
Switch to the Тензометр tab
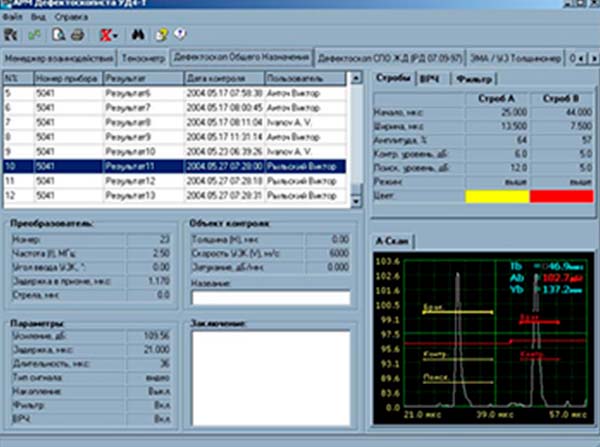(x=141, y=58)
